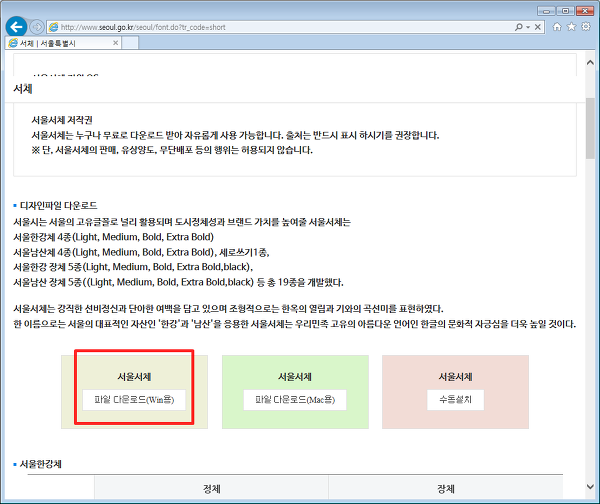The image size is (600, 504).
Task: Click the 서체 page heading
Action: tap(23, 89)
